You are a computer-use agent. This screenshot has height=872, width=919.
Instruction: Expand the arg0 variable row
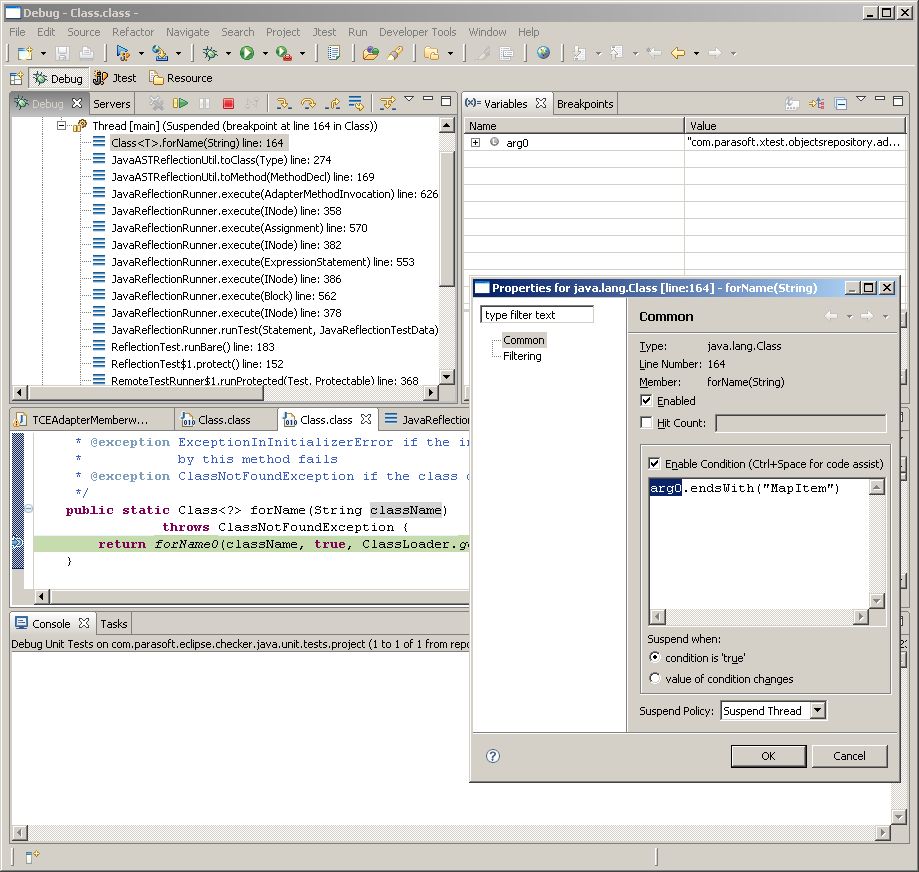coord(475,142)
